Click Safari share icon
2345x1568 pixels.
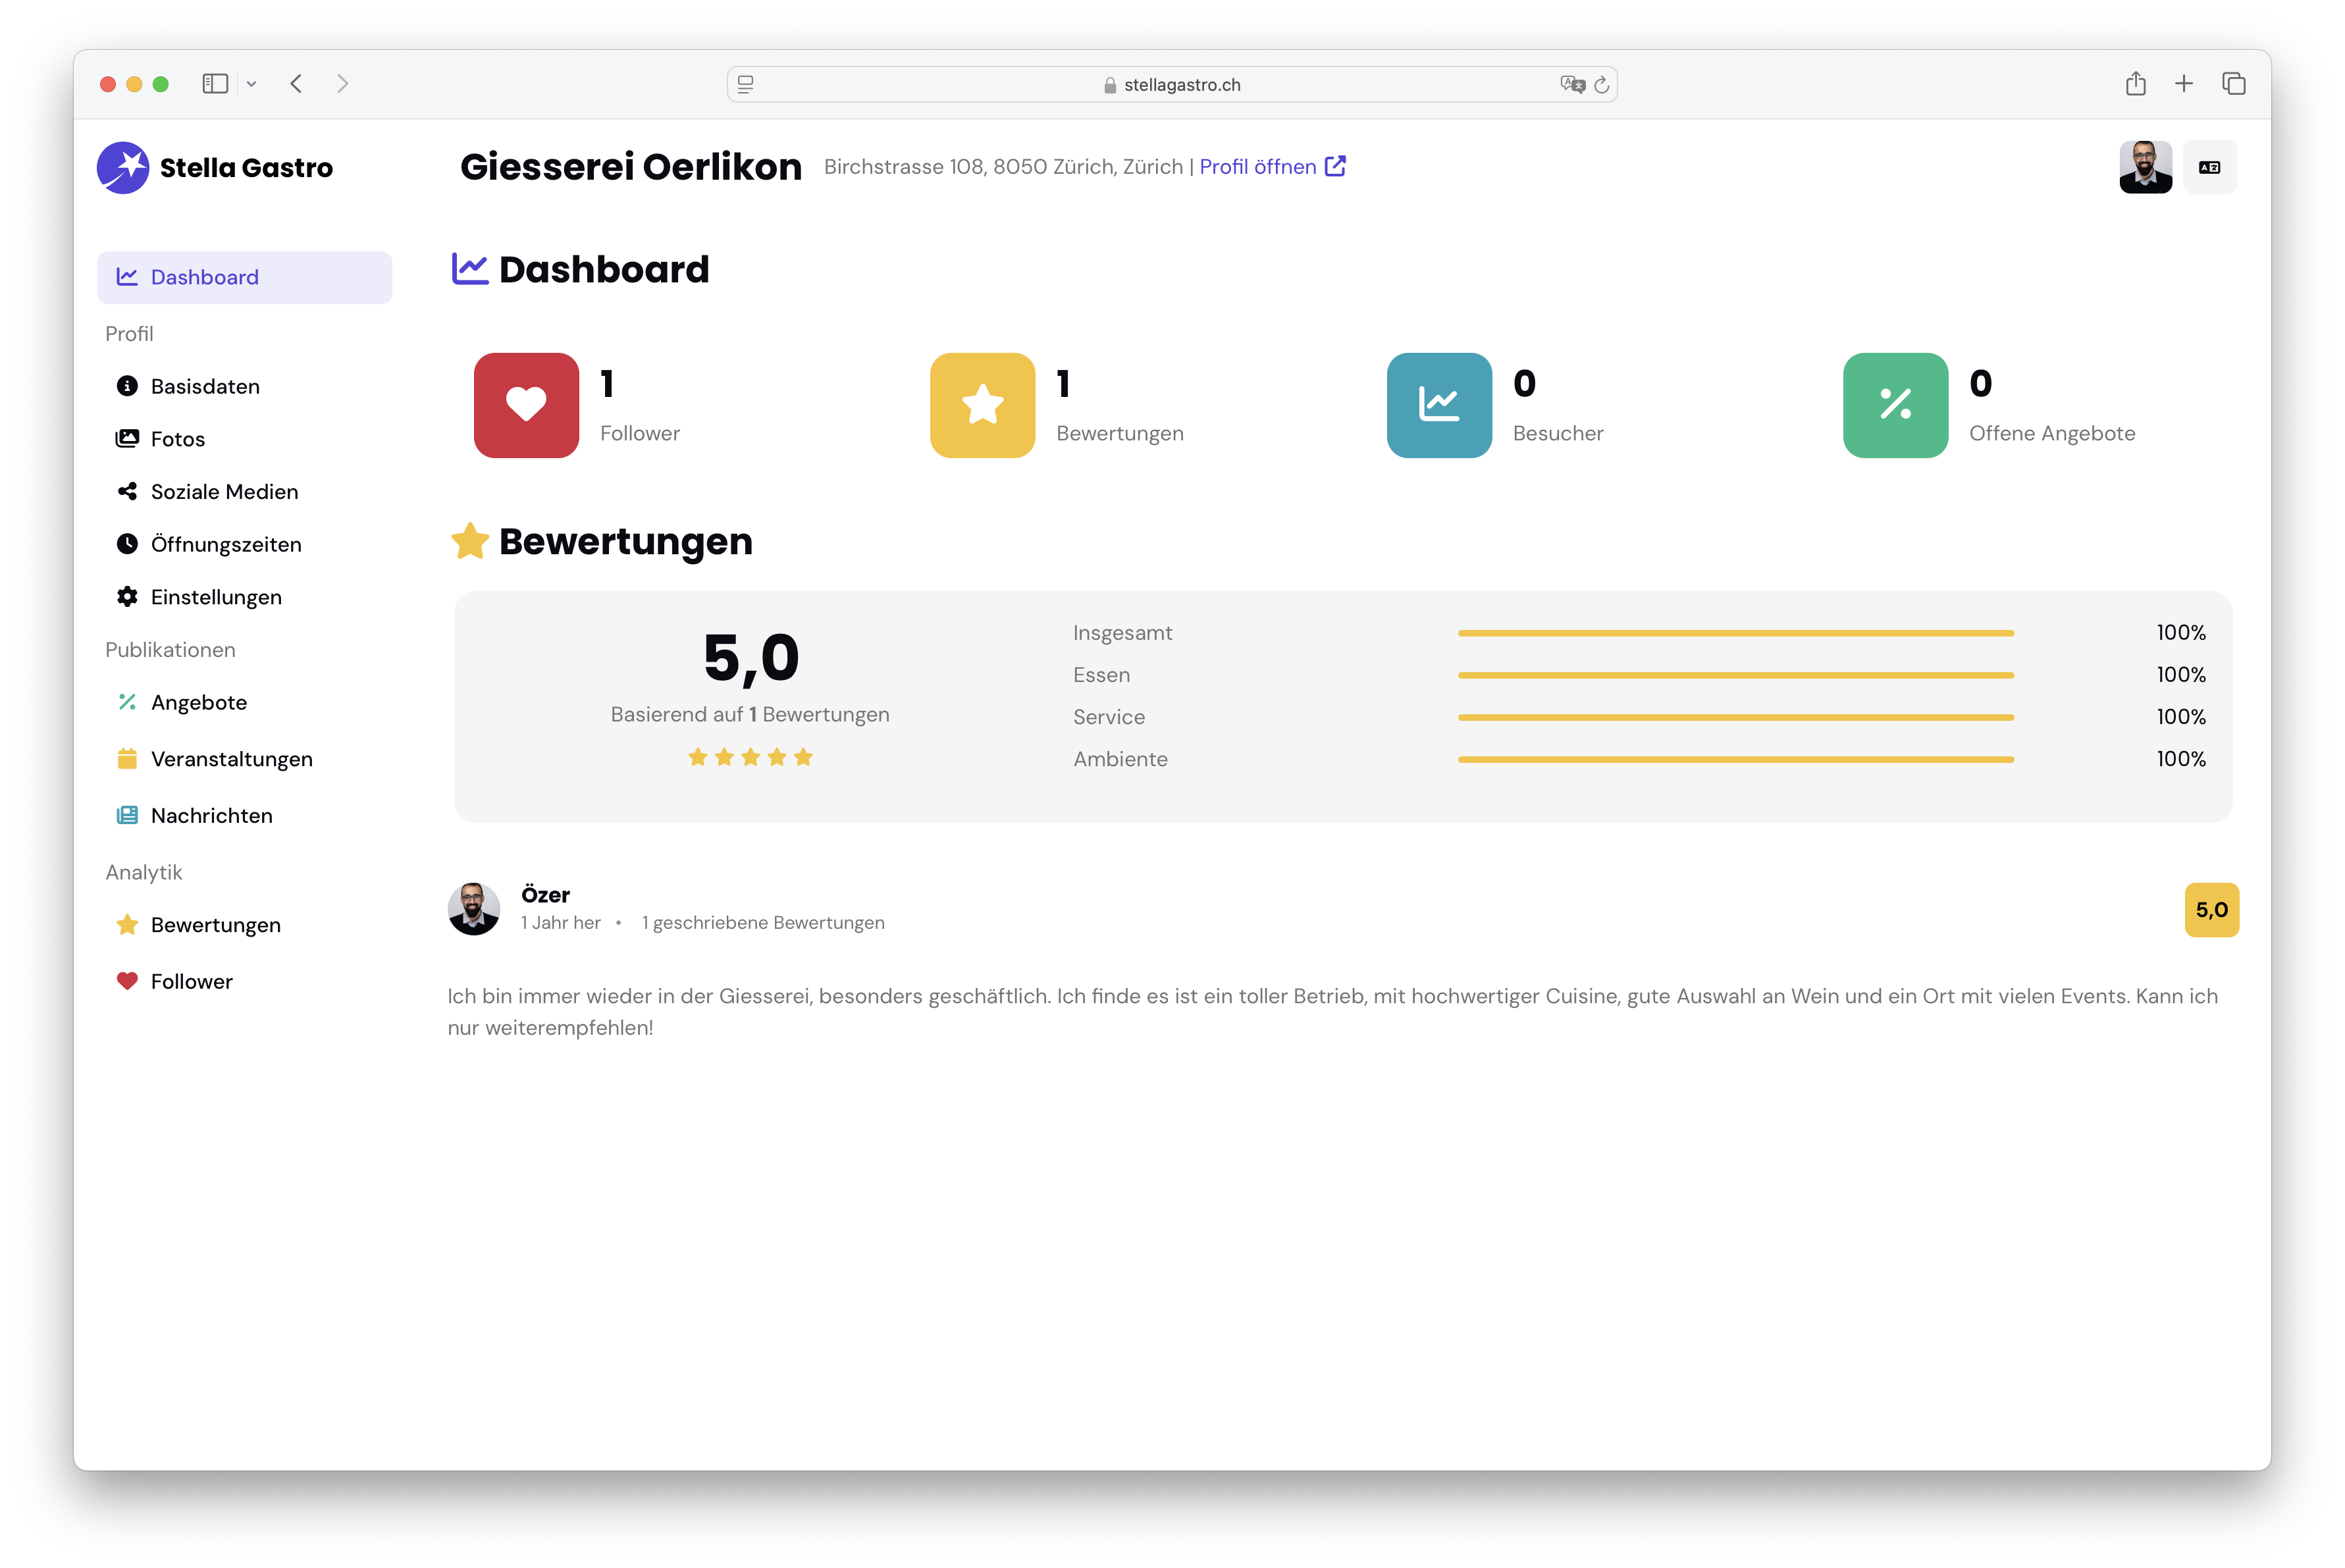(2135, 84)
